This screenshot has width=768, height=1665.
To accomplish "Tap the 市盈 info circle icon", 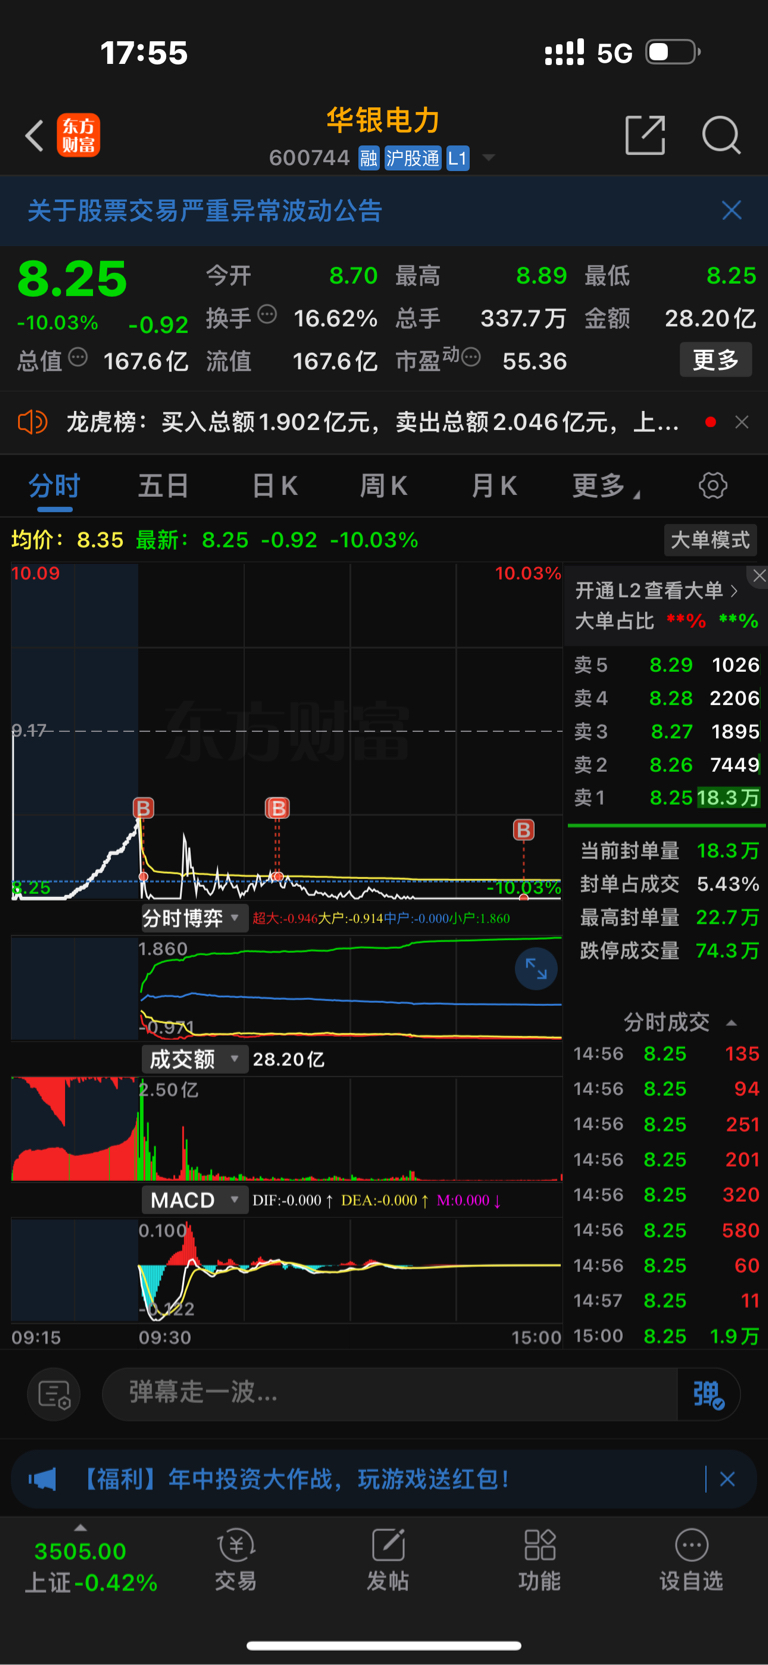I will (471, 357).
